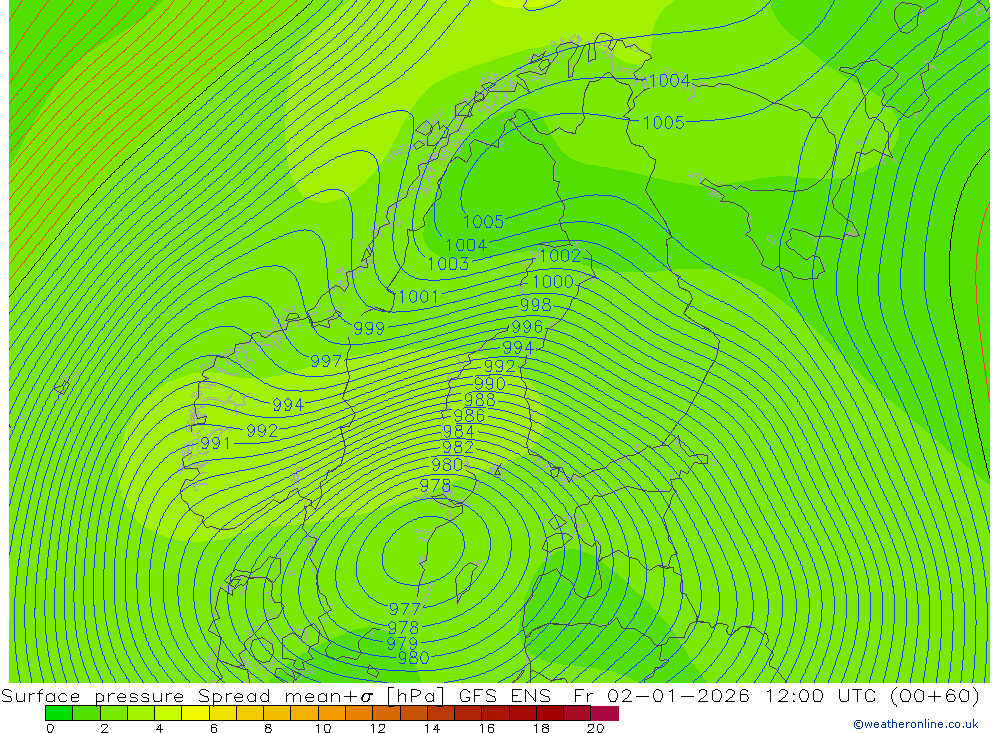Screen dimensions: 1000x733
Task: Click the 988 isobar label
Action: click(x=480, y=400)
